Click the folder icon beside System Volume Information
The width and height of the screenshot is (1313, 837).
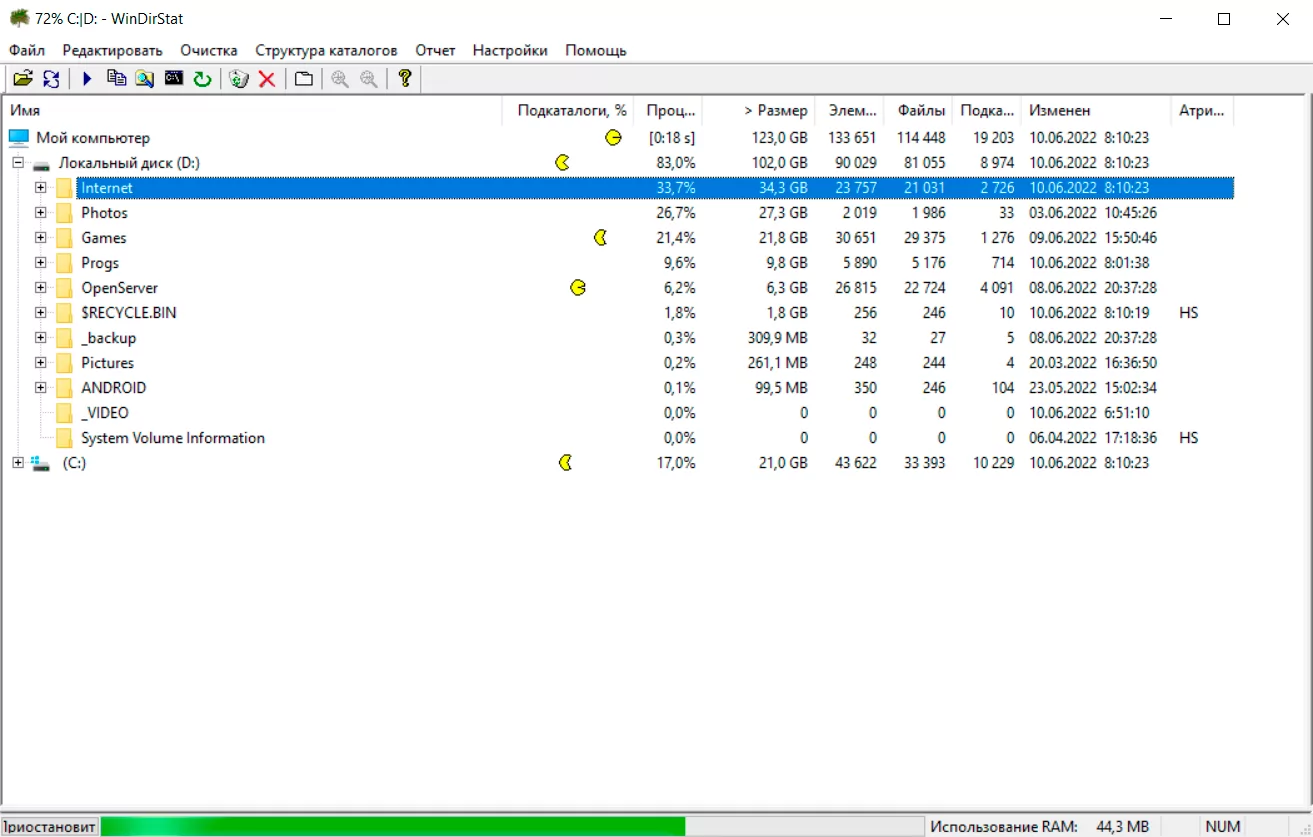coord(64,438)
